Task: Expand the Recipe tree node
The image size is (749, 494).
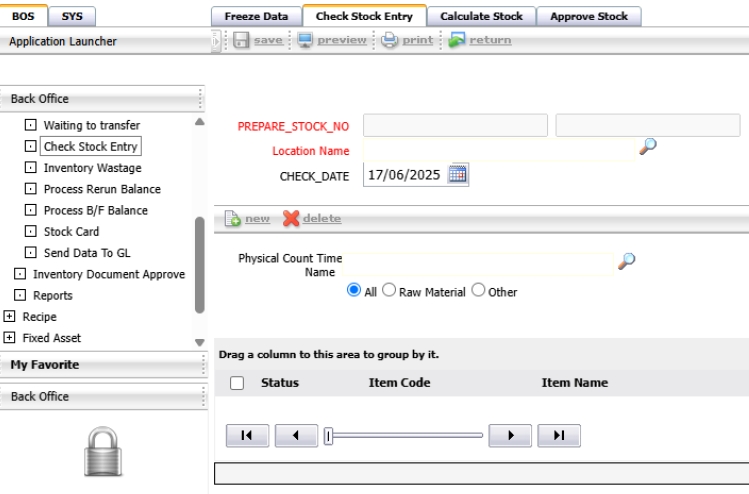Action: [10, 317]
